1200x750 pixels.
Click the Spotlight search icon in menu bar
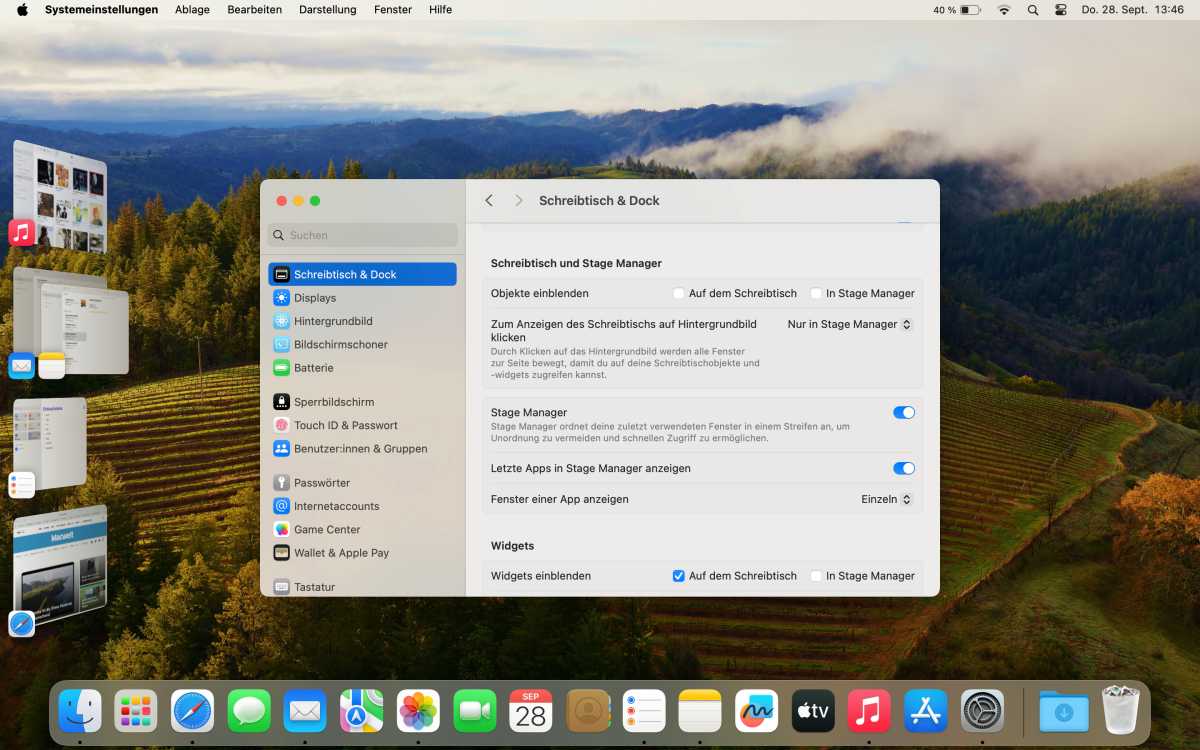pos(1033,10)
